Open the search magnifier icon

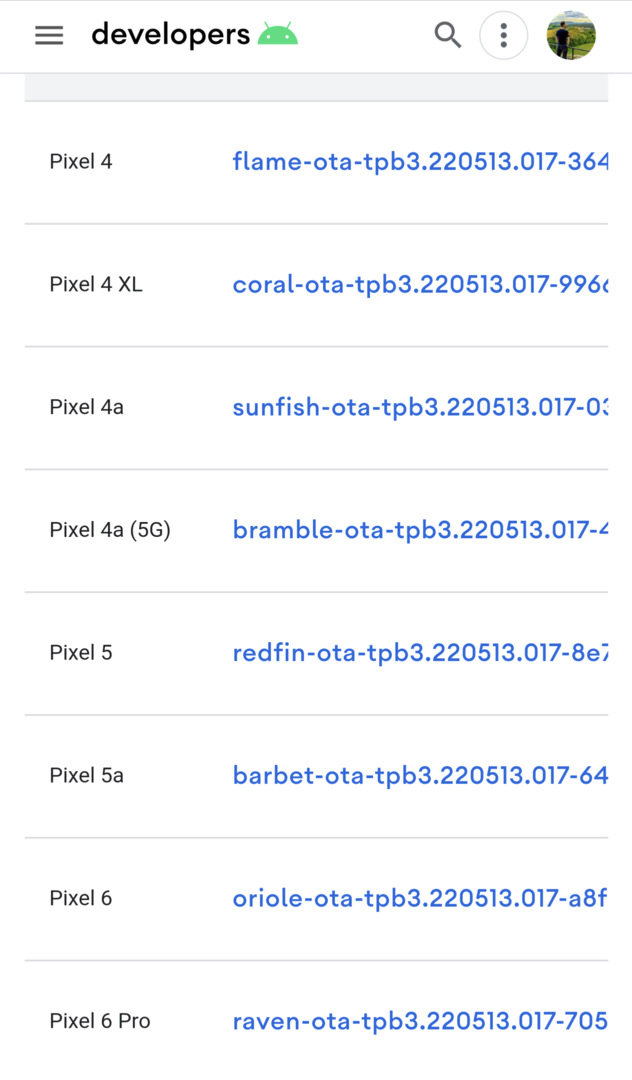coord(447,34)
